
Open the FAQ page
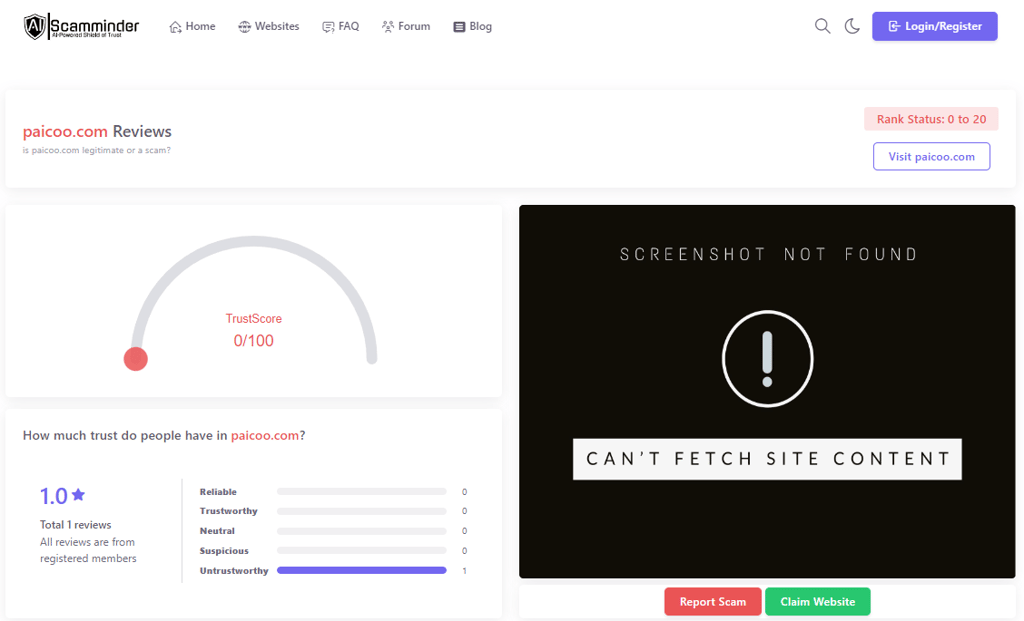click(340, 26)
